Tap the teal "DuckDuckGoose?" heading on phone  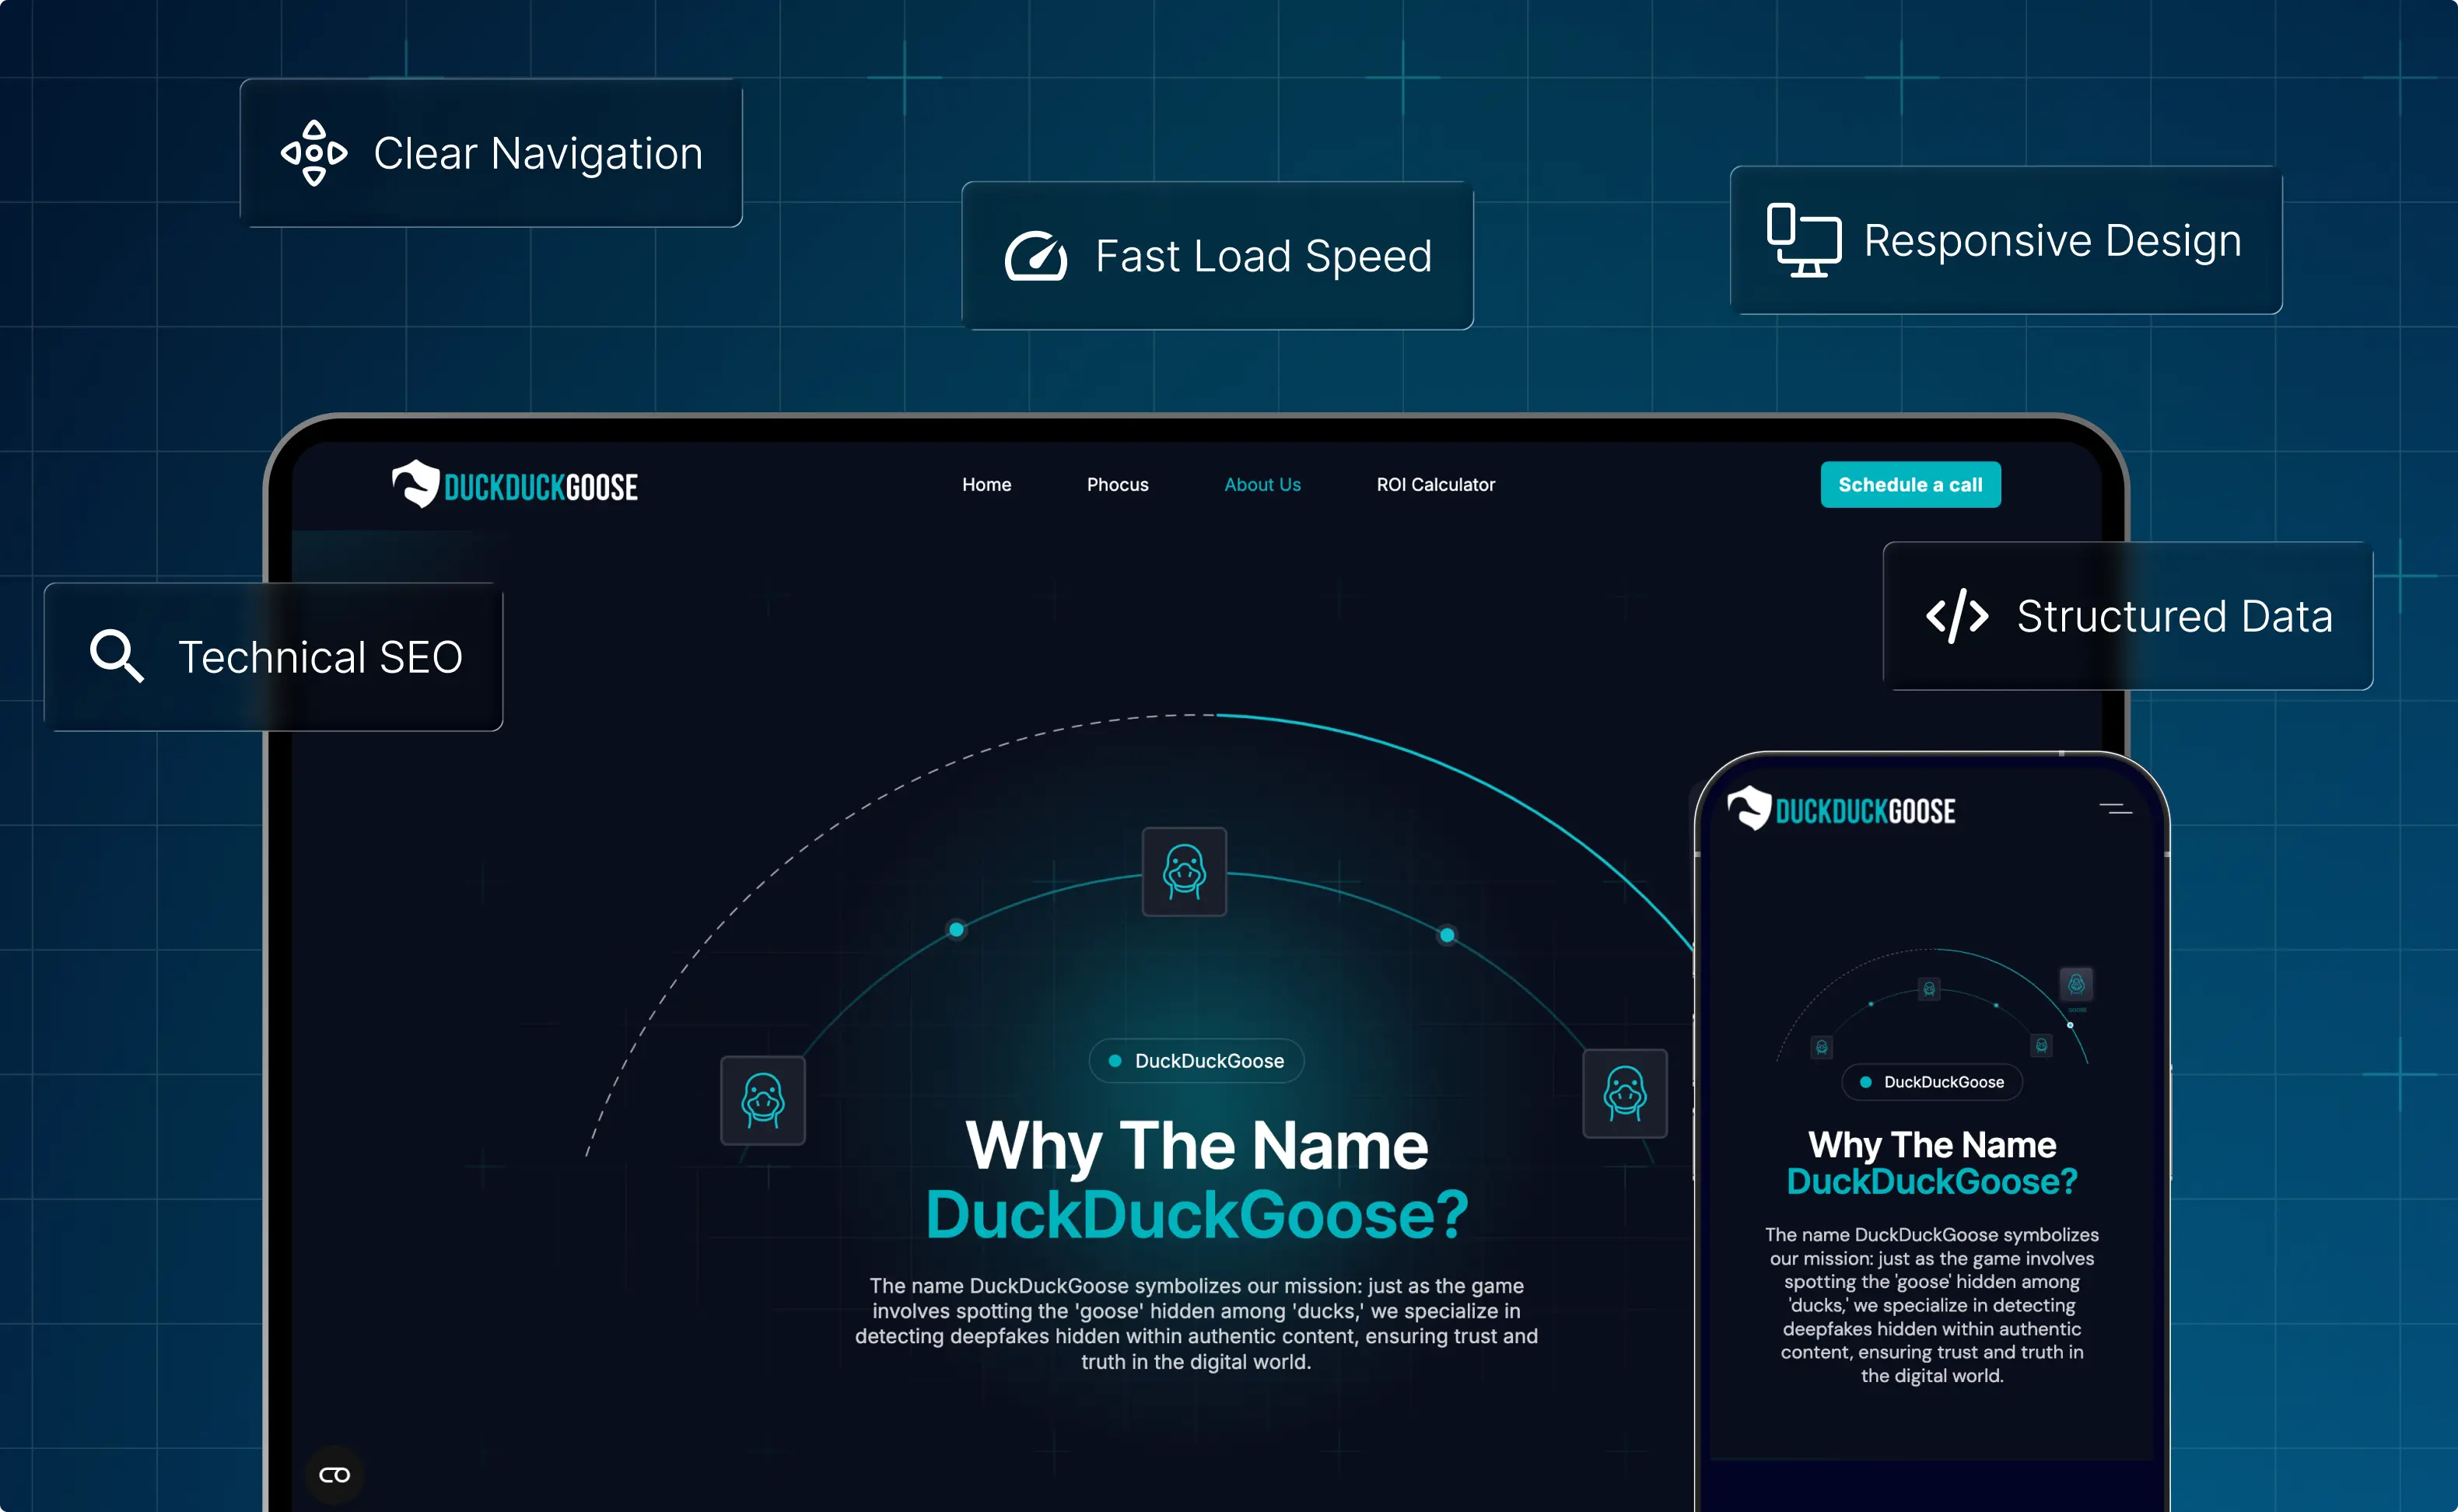[x=1932, y=1181]
